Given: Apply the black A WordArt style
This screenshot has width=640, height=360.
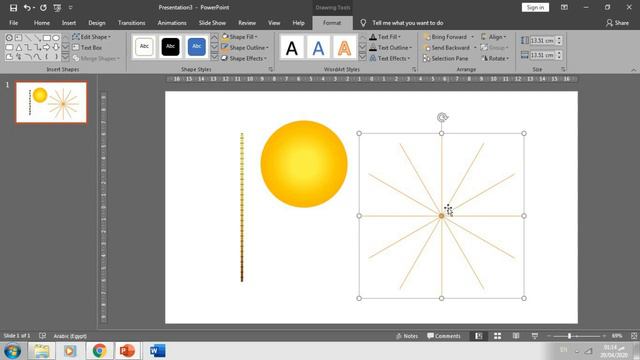Looking at the screenshot, I should pyautogui.click(x=292, y=48).
